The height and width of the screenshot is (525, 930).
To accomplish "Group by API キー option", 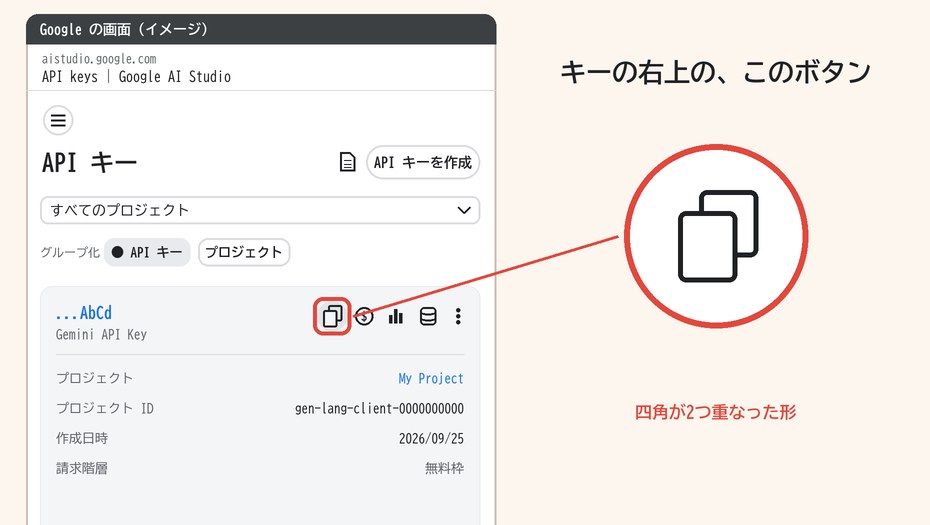I will [147, 252].
